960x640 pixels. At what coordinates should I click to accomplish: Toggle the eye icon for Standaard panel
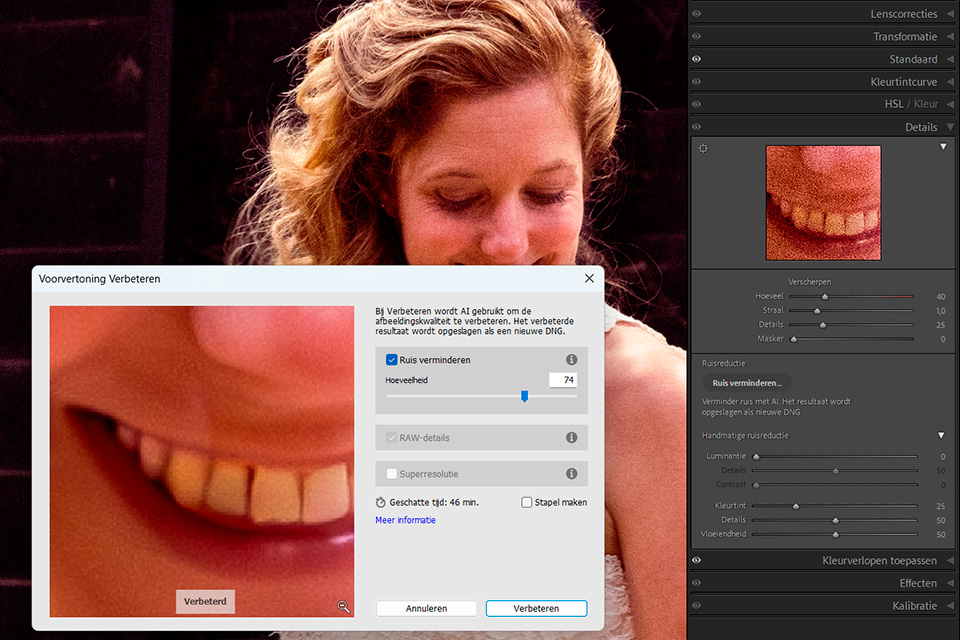(696, 59)
